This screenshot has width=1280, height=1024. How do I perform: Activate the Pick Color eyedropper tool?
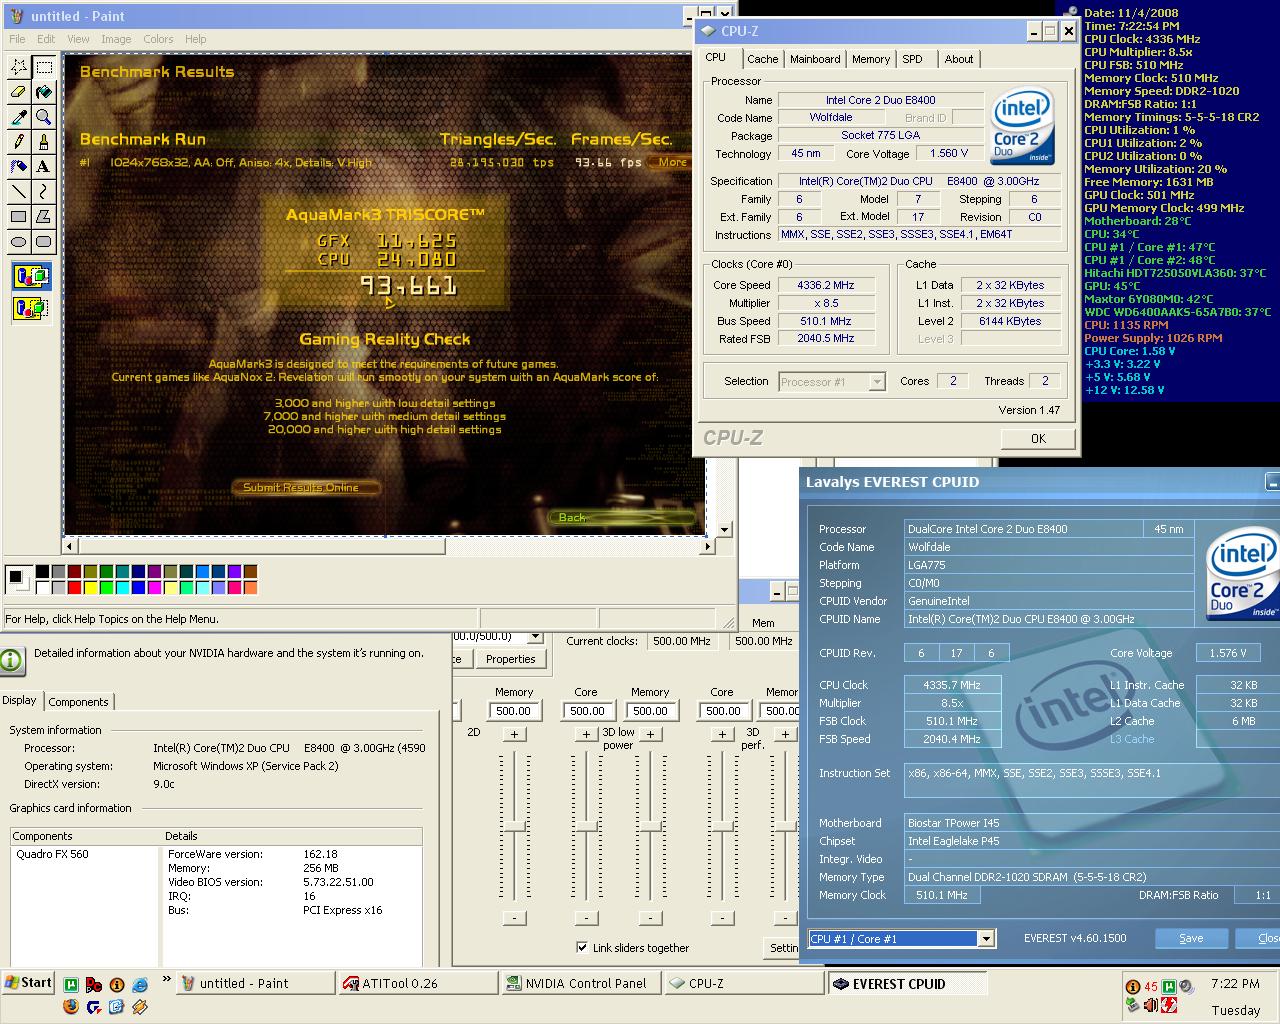tap(18, 117)
